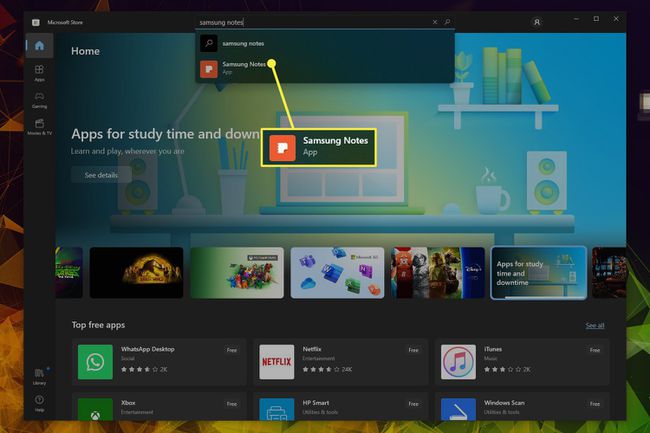Click the 'Home' page heading

85,51
